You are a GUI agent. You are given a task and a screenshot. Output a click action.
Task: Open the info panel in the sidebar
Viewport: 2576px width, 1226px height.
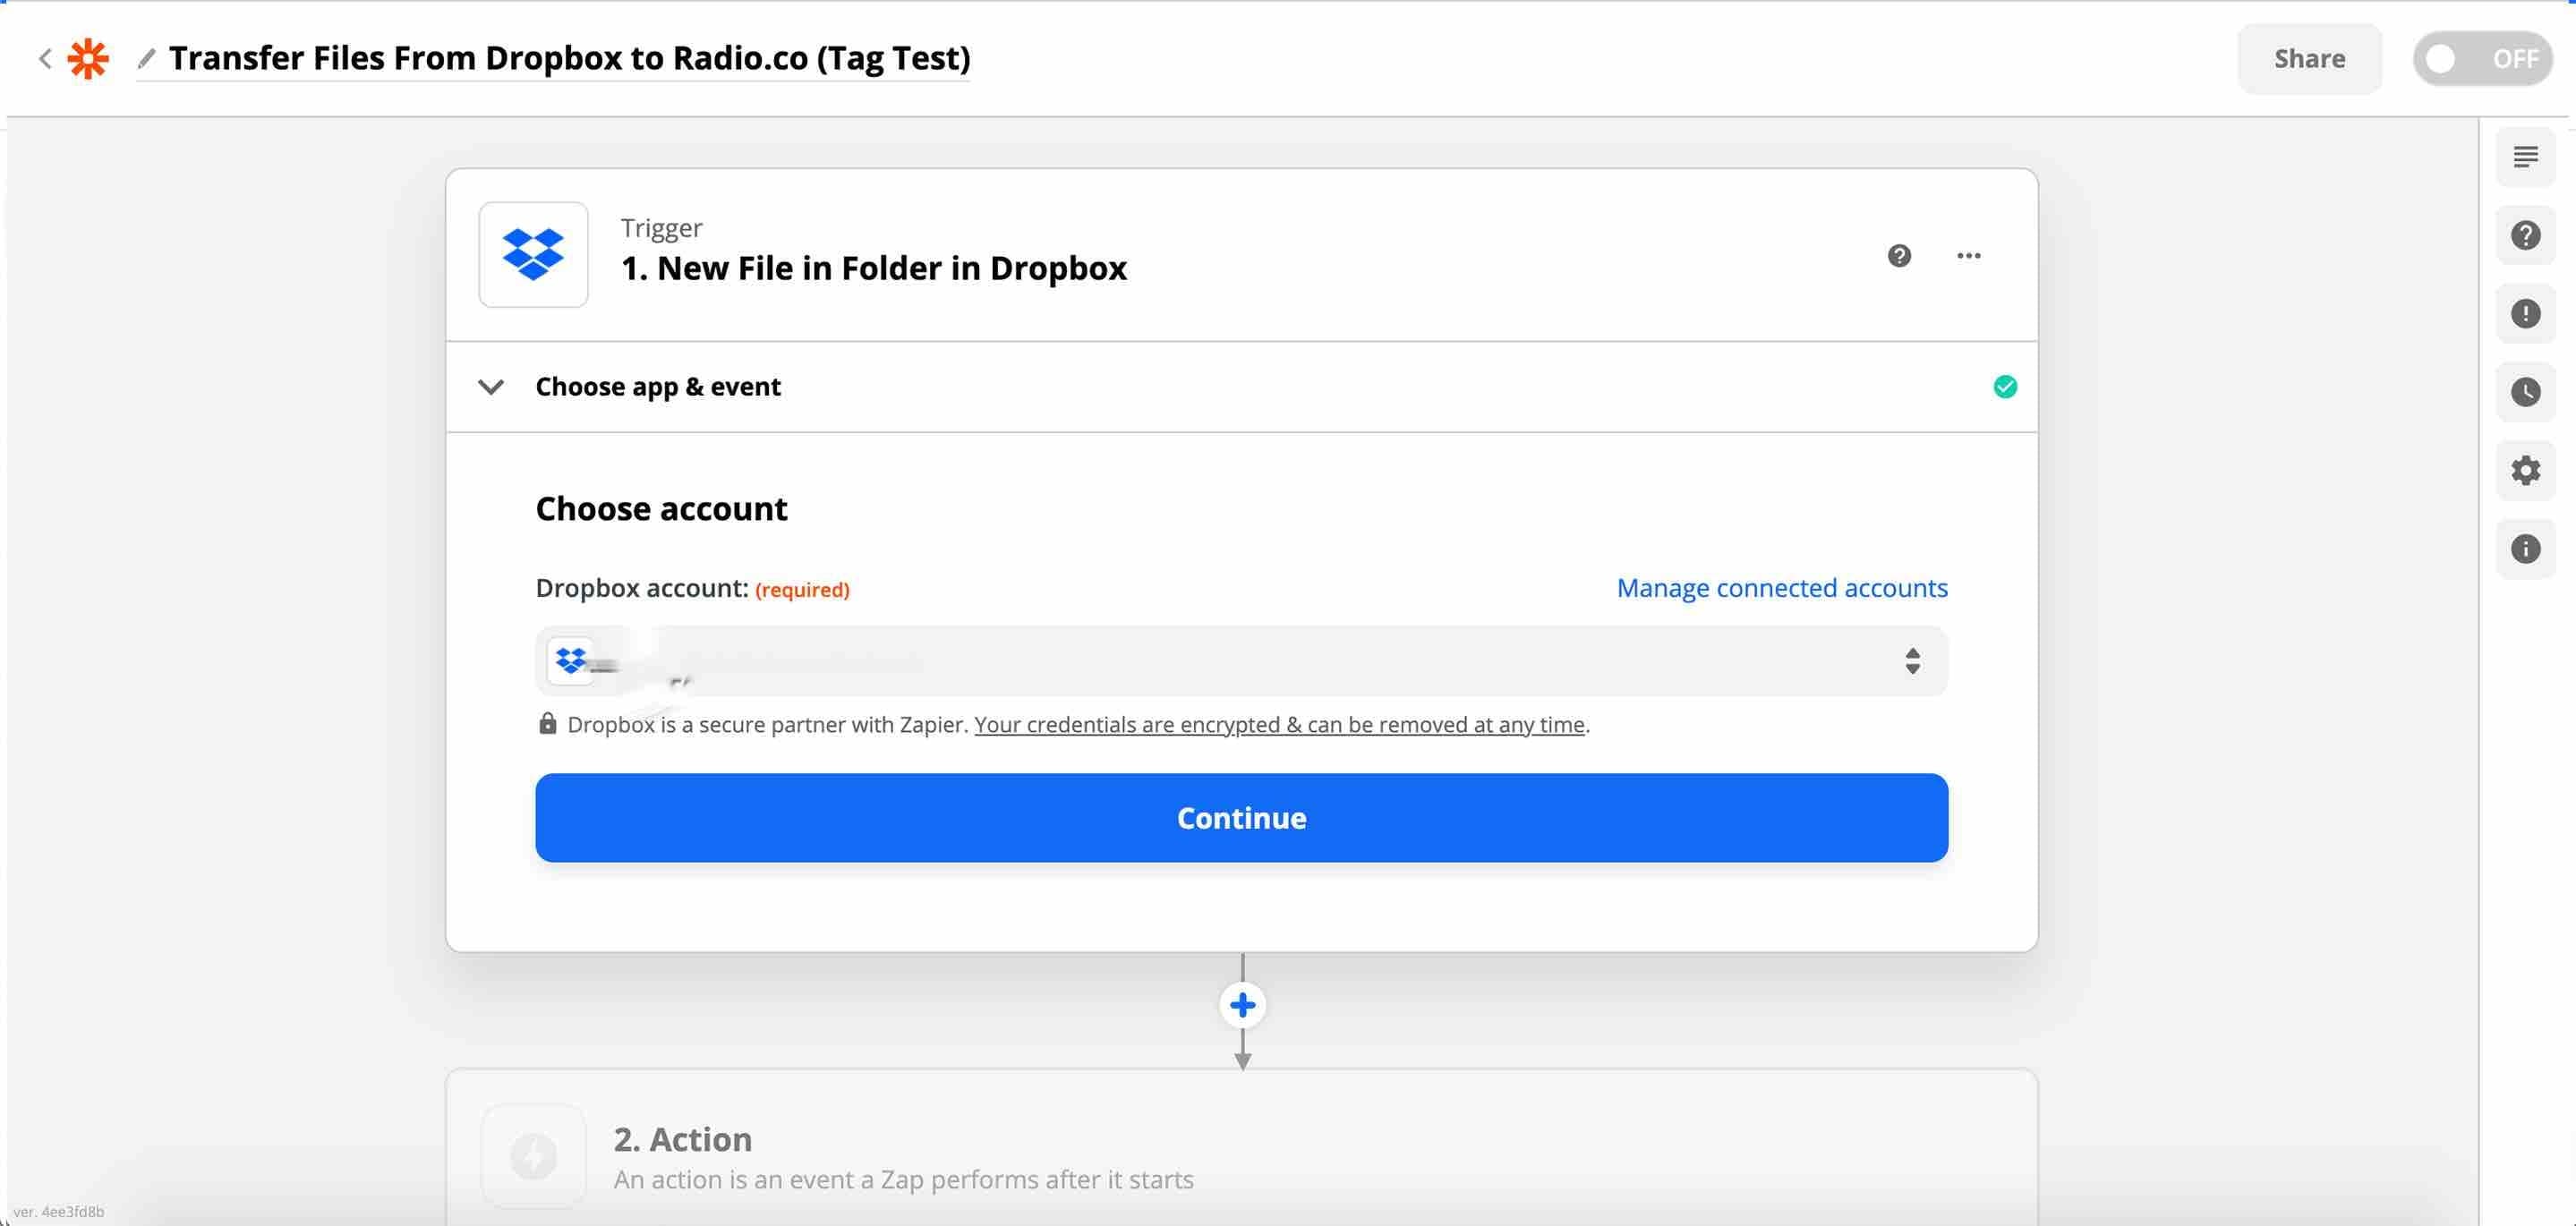tap(2526, 549)
